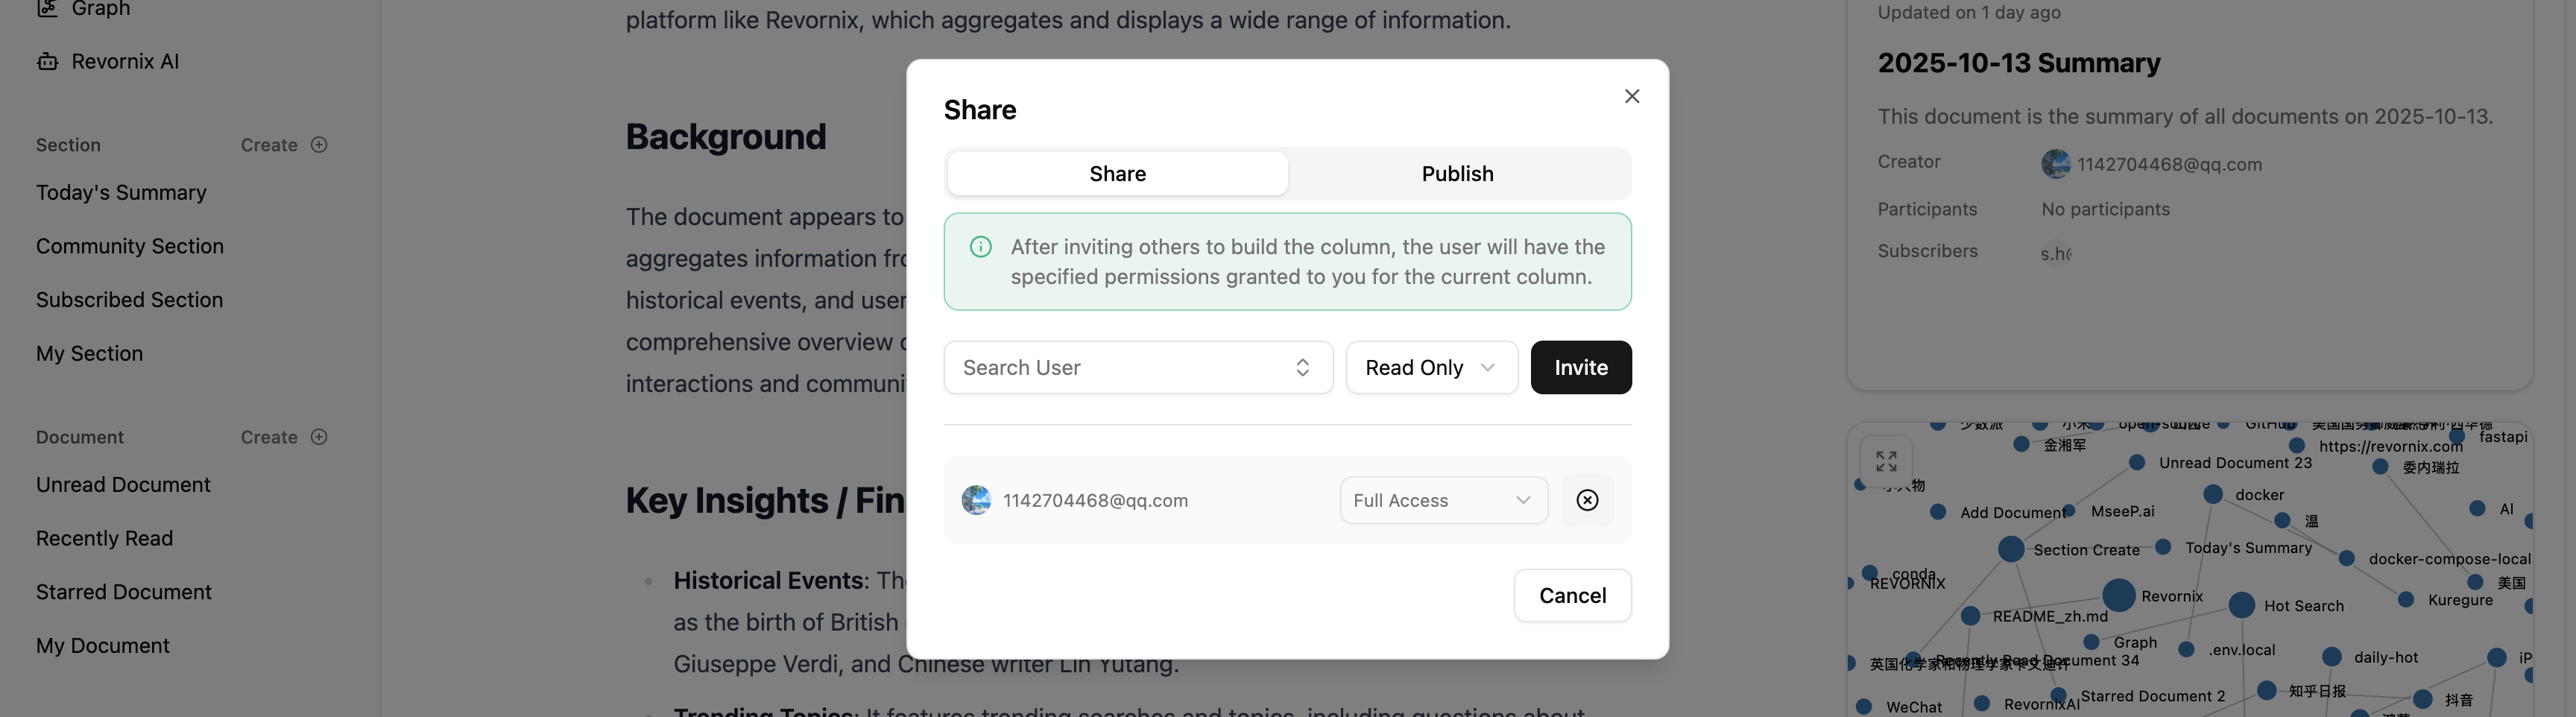Switch to the Publish tab

pyautogui.click(x=1456, y=174)
